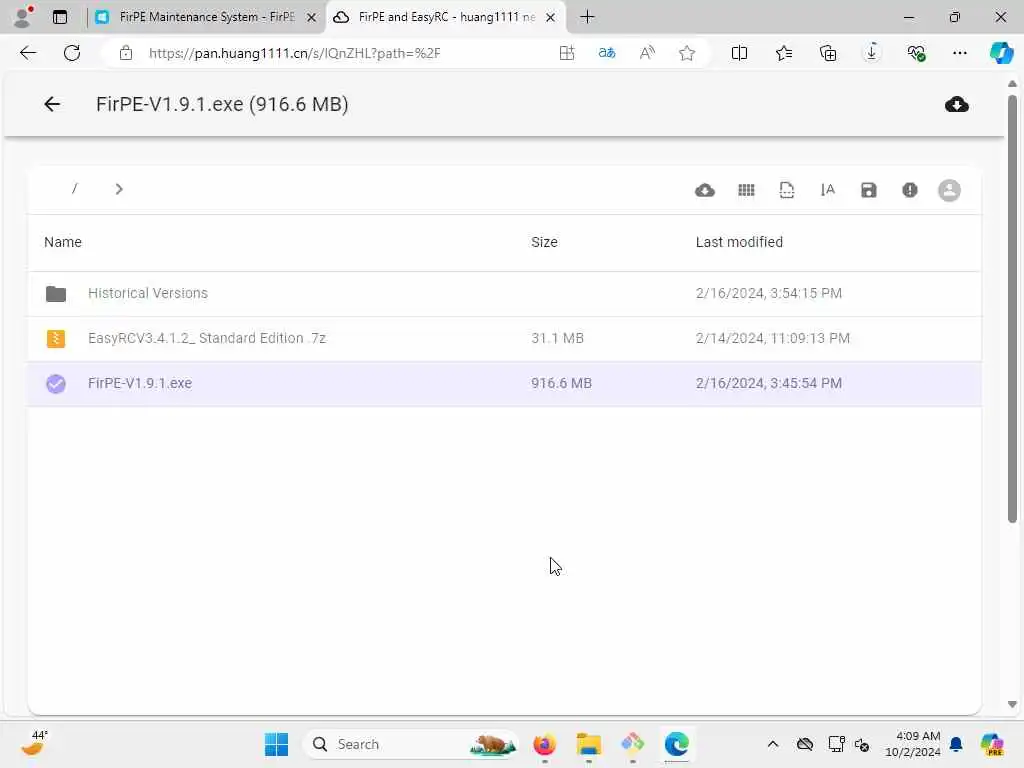This screenshot has height=768, width=1024.
Task: Select EasyRCV3.4.1.2_ Standard Edition .7z file
Action: coord(504,338)
